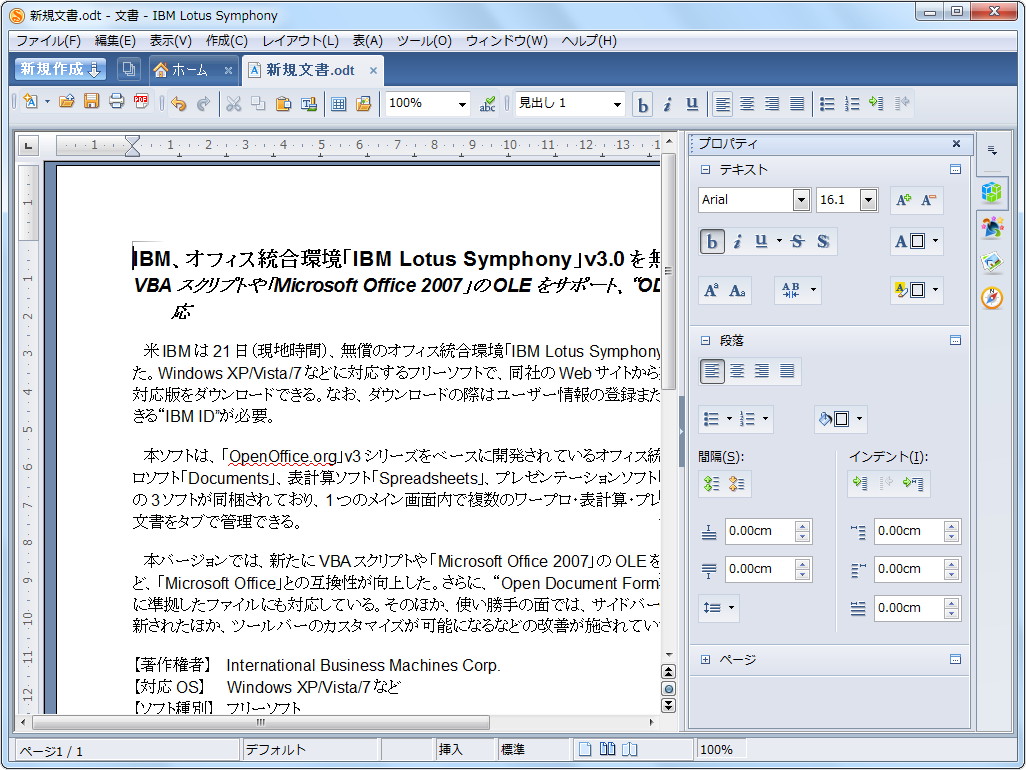The height and width of the screenshot is (770, 1026).
Task: Click the spell check abc icon
Action: coord(487,104)
